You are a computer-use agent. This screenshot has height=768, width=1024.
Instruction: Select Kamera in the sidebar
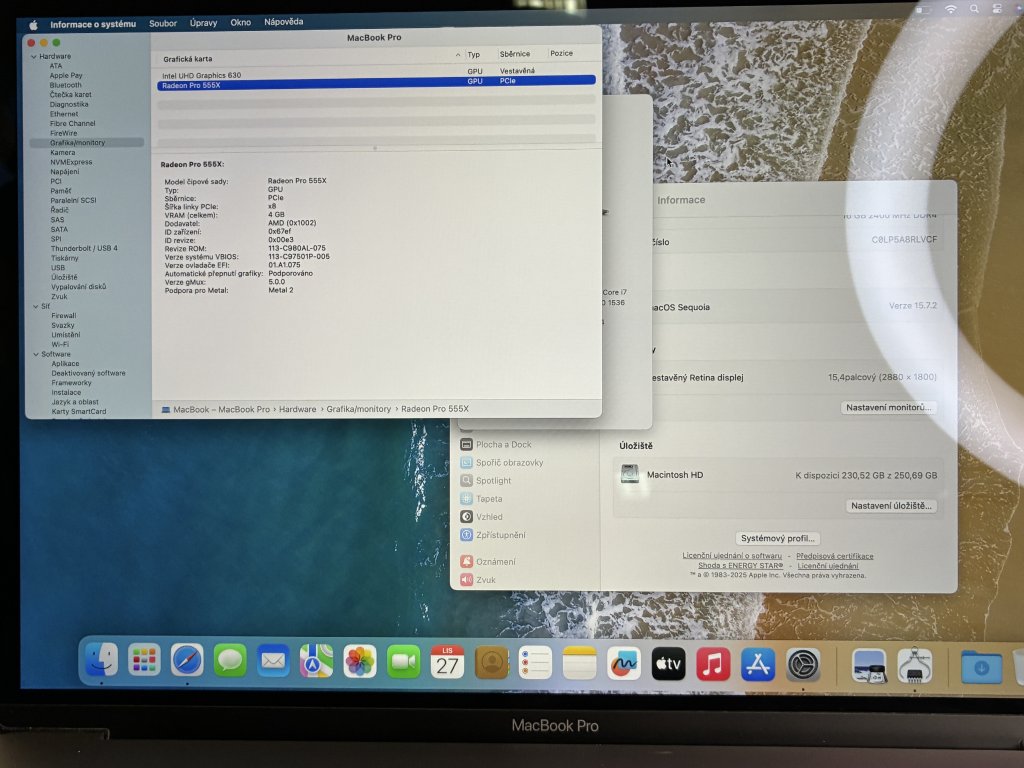pyautogui.click(x=63, y=152)
